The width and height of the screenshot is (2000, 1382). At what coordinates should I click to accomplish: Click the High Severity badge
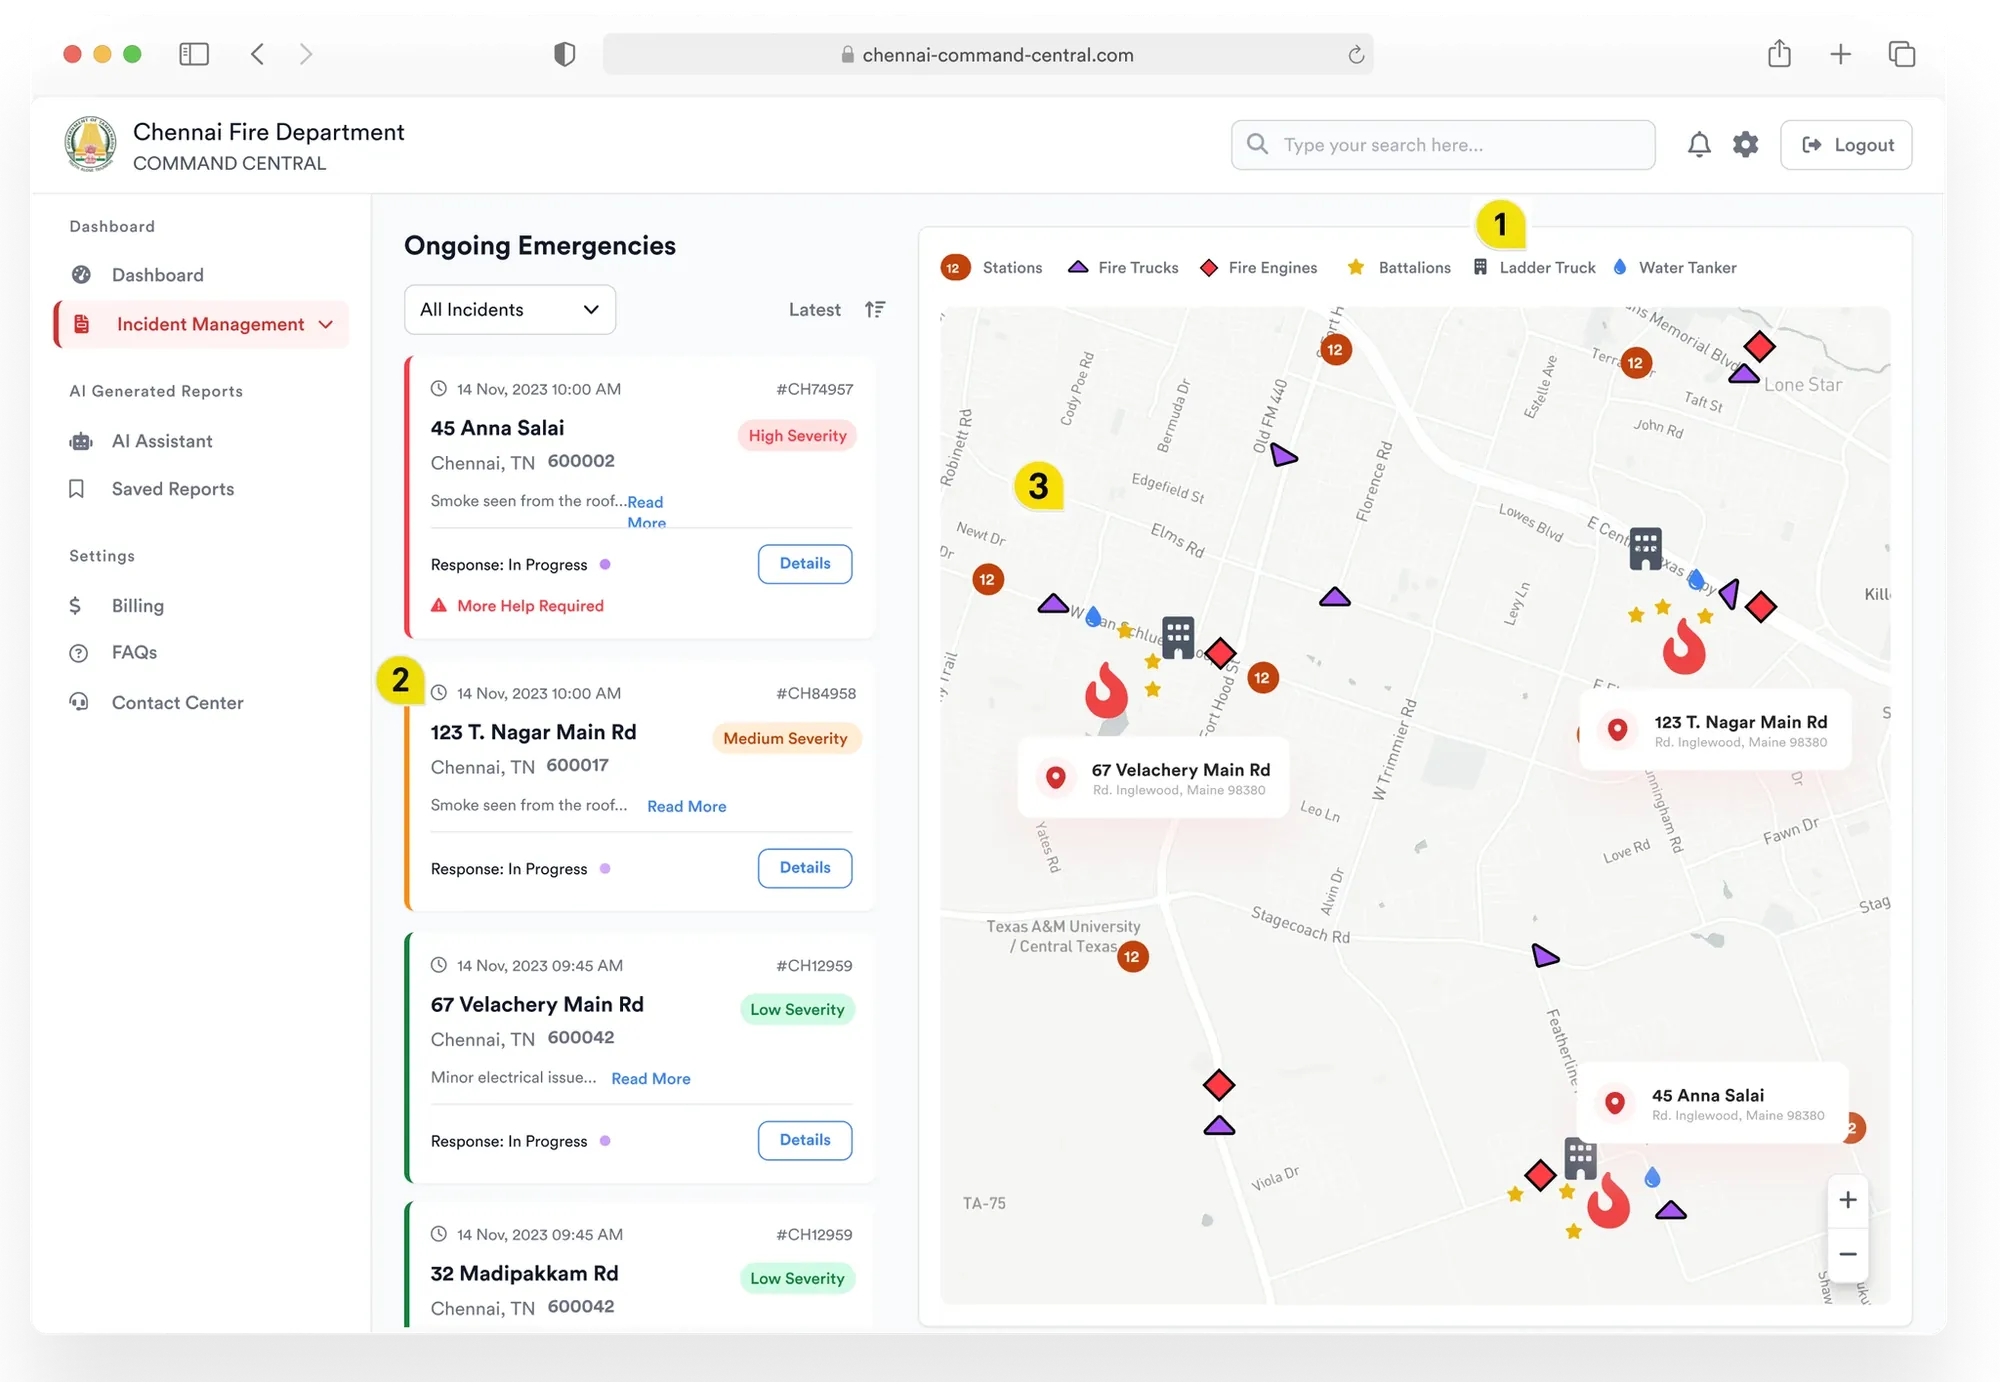(797, 436)
